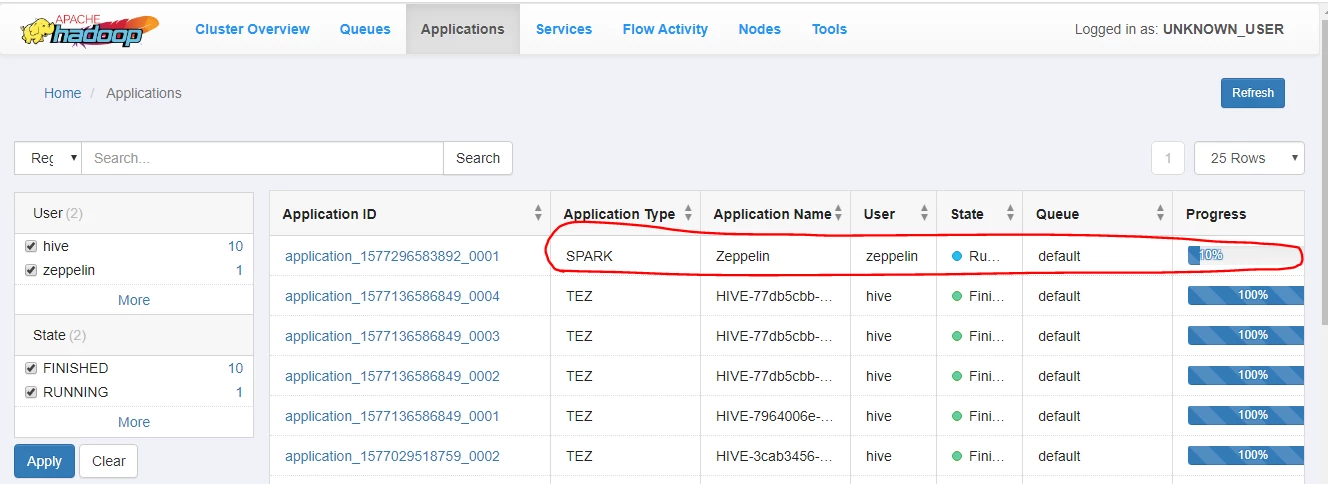Click 100% progress bar of application_1577029518759_0002
The image size is (1328, 484).
[1245, 455]
